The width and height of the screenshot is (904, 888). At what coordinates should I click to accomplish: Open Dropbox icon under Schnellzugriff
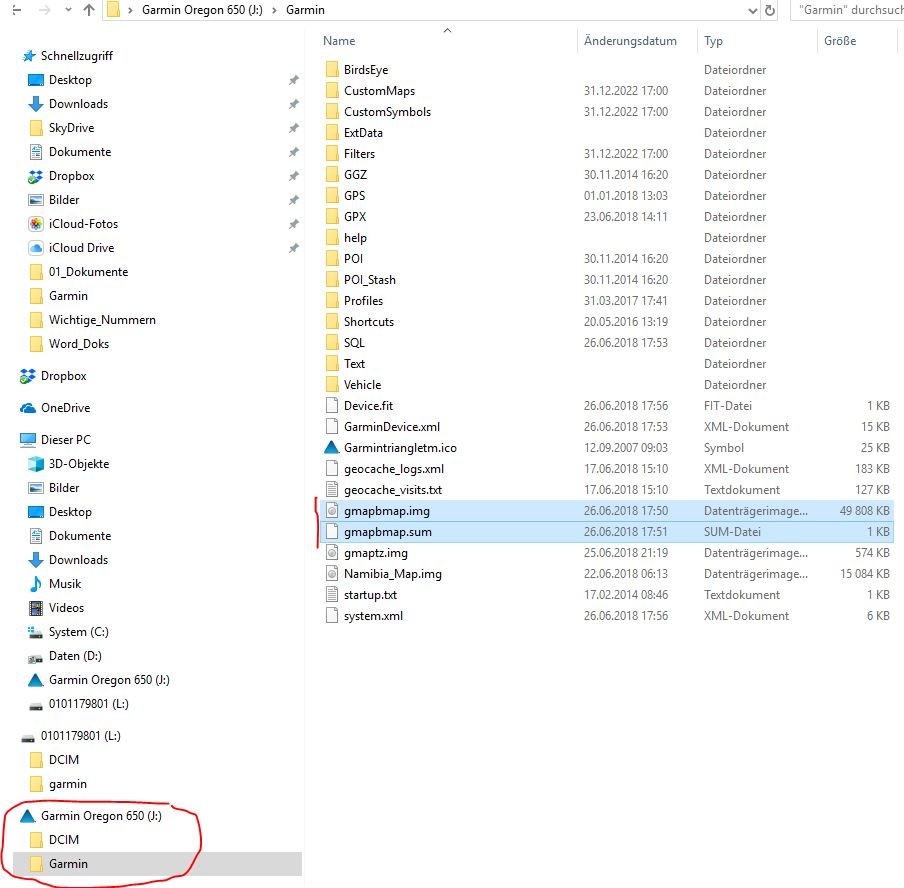tap(36, 176)
